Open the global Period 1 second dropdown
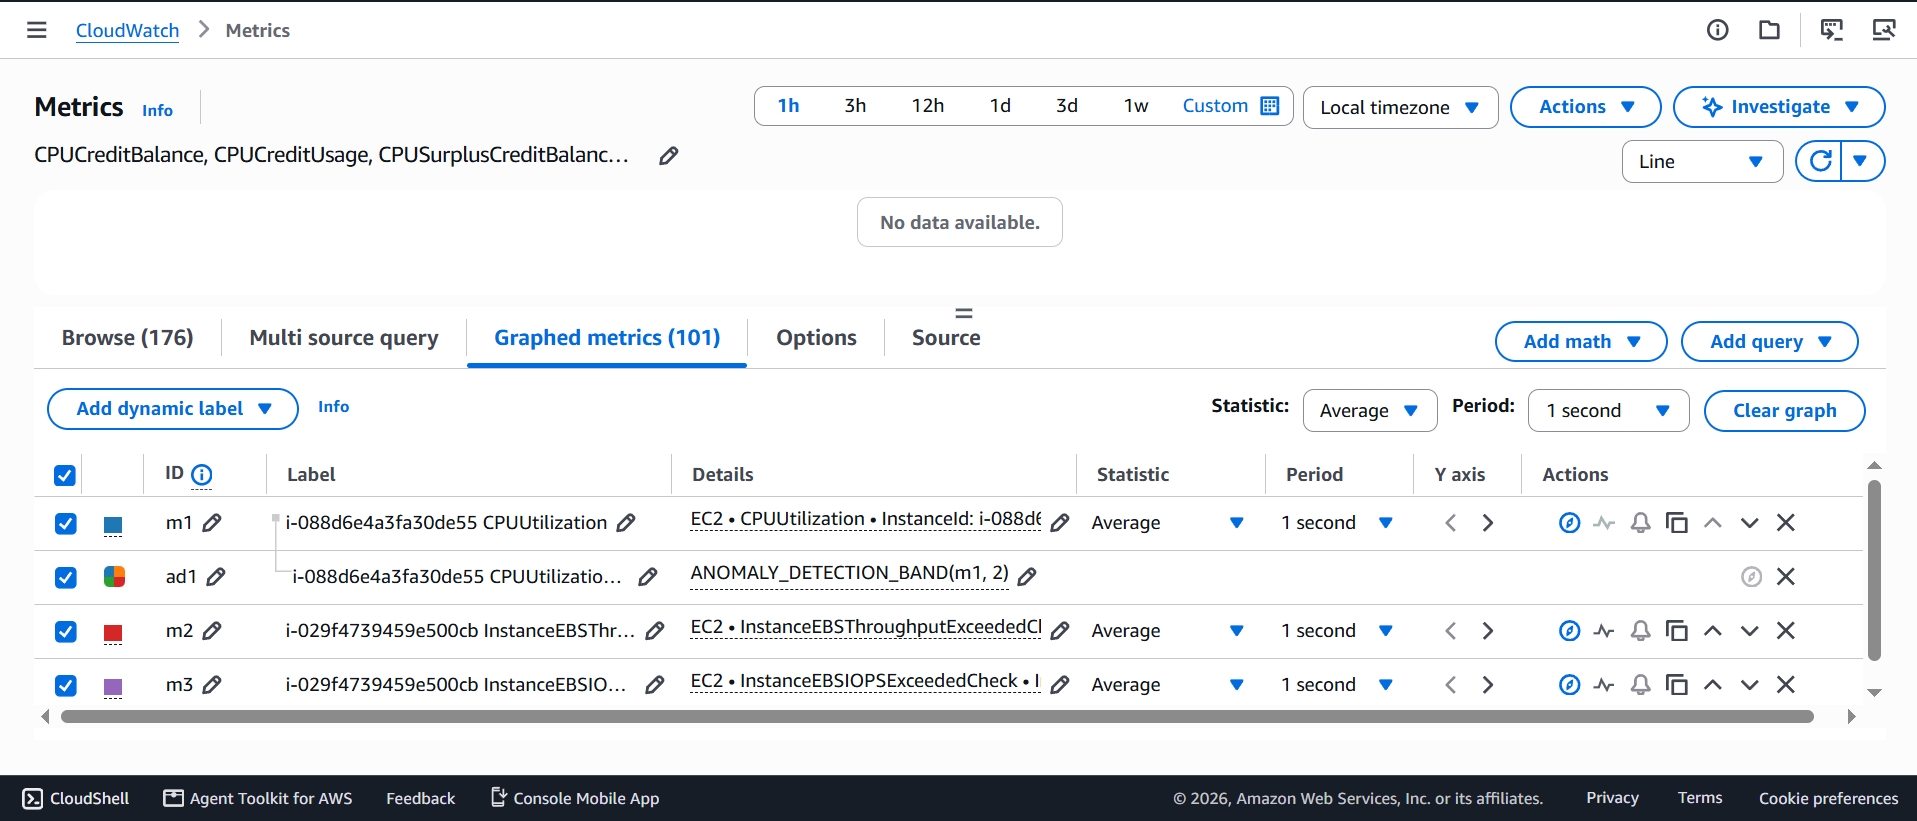The height and width of the screenshot is (821, 1917). pos(1608,410)
